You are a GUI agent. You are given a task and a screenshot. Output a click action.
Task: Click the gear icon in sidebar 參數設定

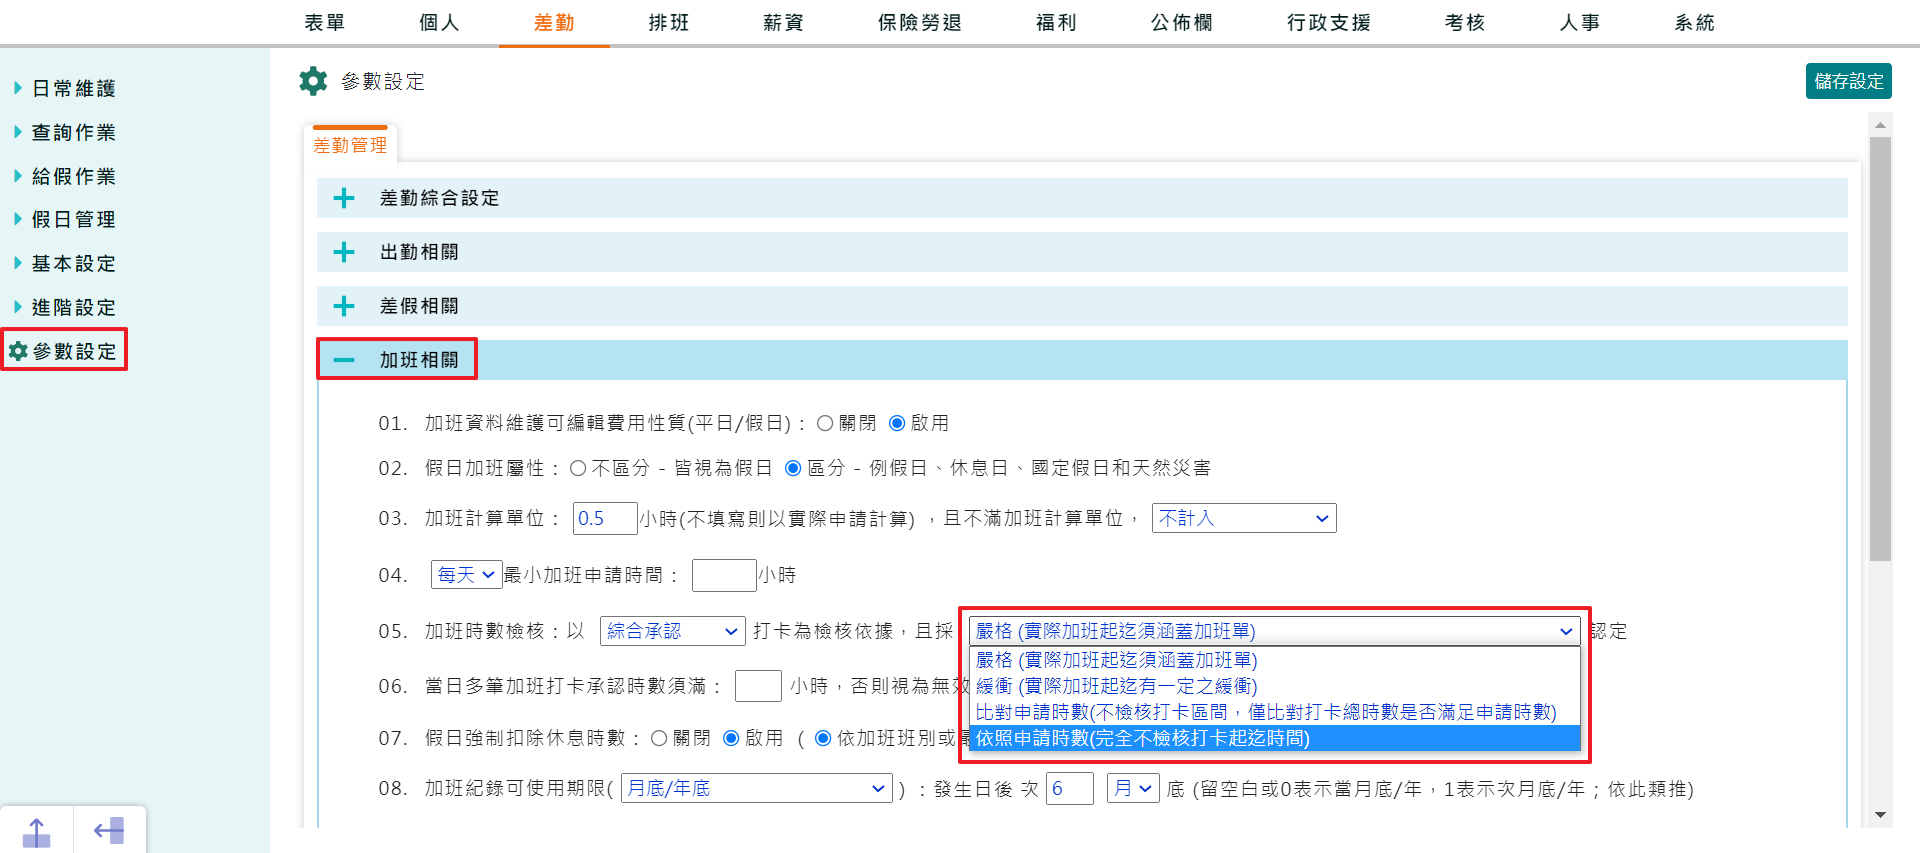[18, 351]
